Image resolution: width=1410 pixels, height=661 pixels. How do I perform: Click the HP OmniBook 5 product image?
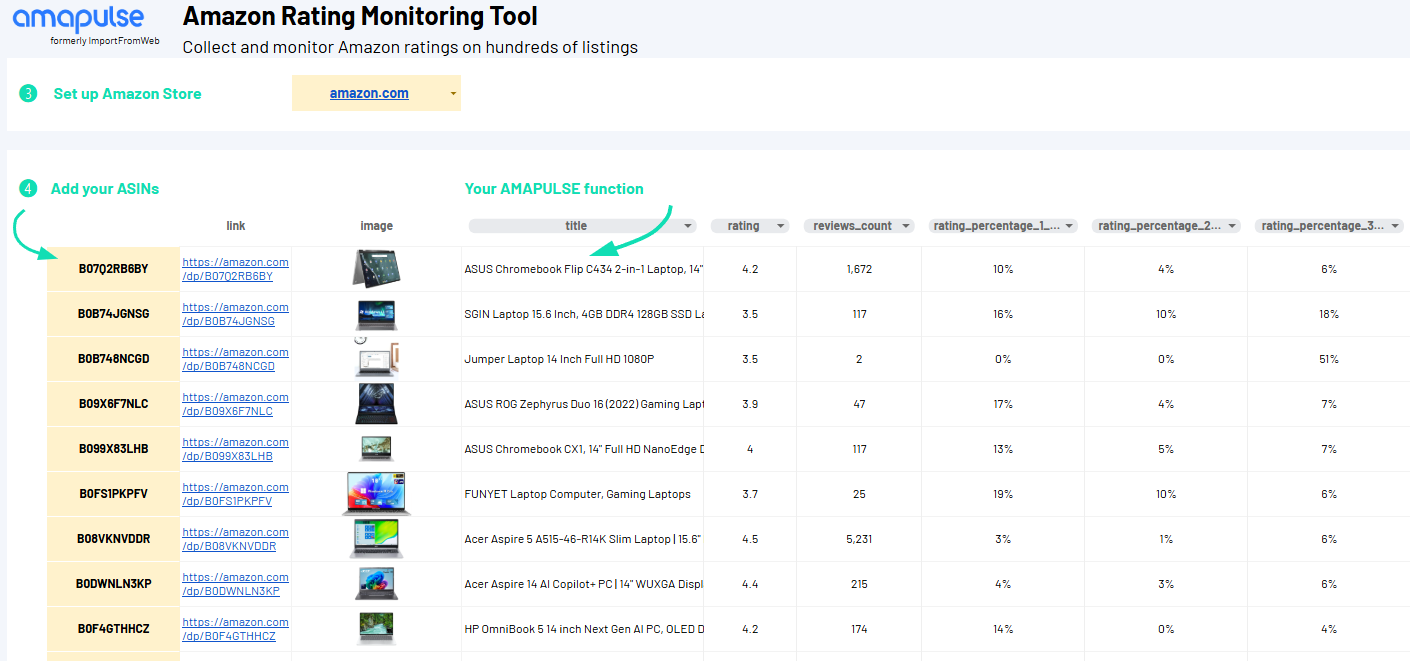pos(376,629)
